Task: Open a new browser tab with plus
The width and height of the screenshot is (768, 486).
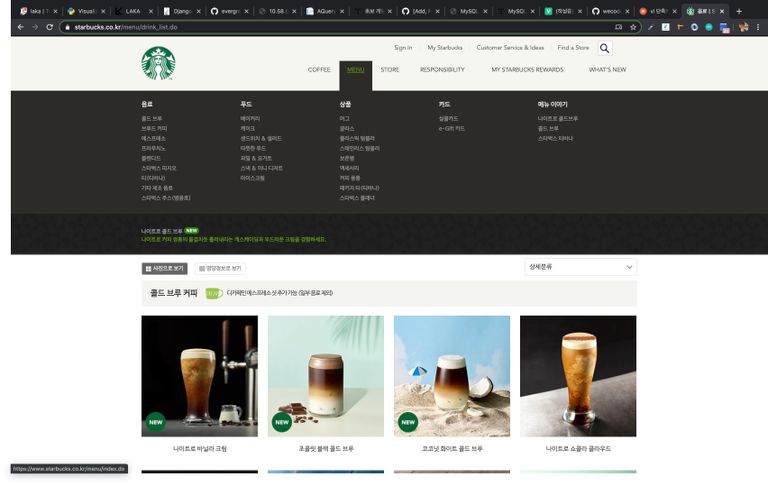Action: pyautogui.click(x=739, y=11)
